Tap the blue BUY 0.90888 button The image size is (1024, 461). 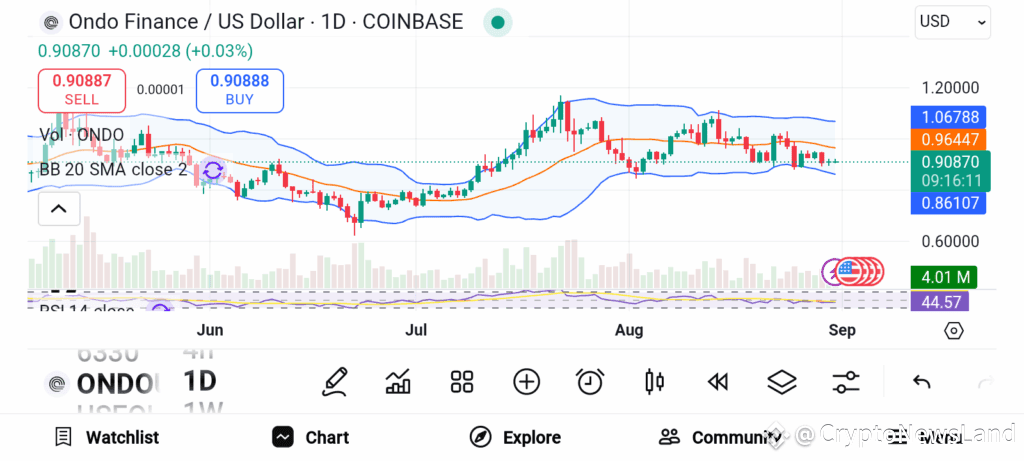[240, 90]
